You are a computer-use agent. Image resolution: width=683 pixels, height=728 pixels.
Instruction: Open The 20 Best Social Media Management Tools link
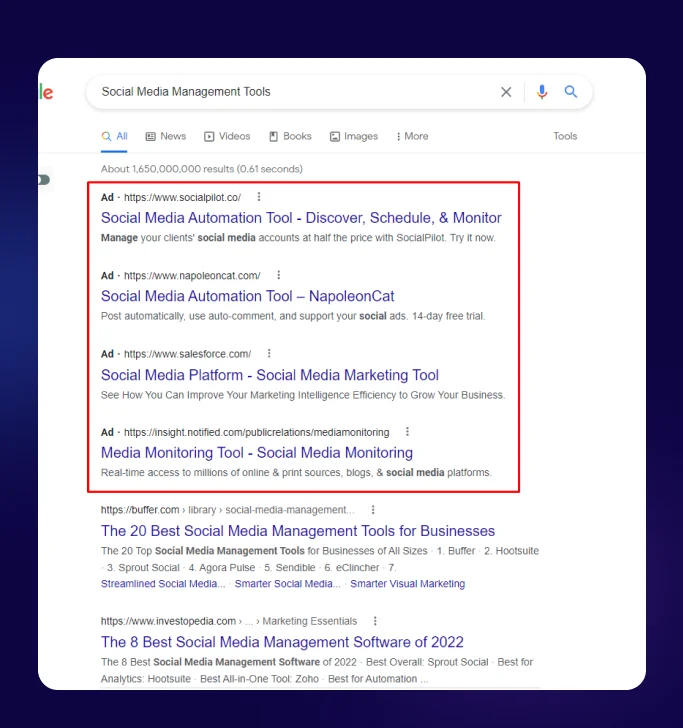click(x=298, y=531)
